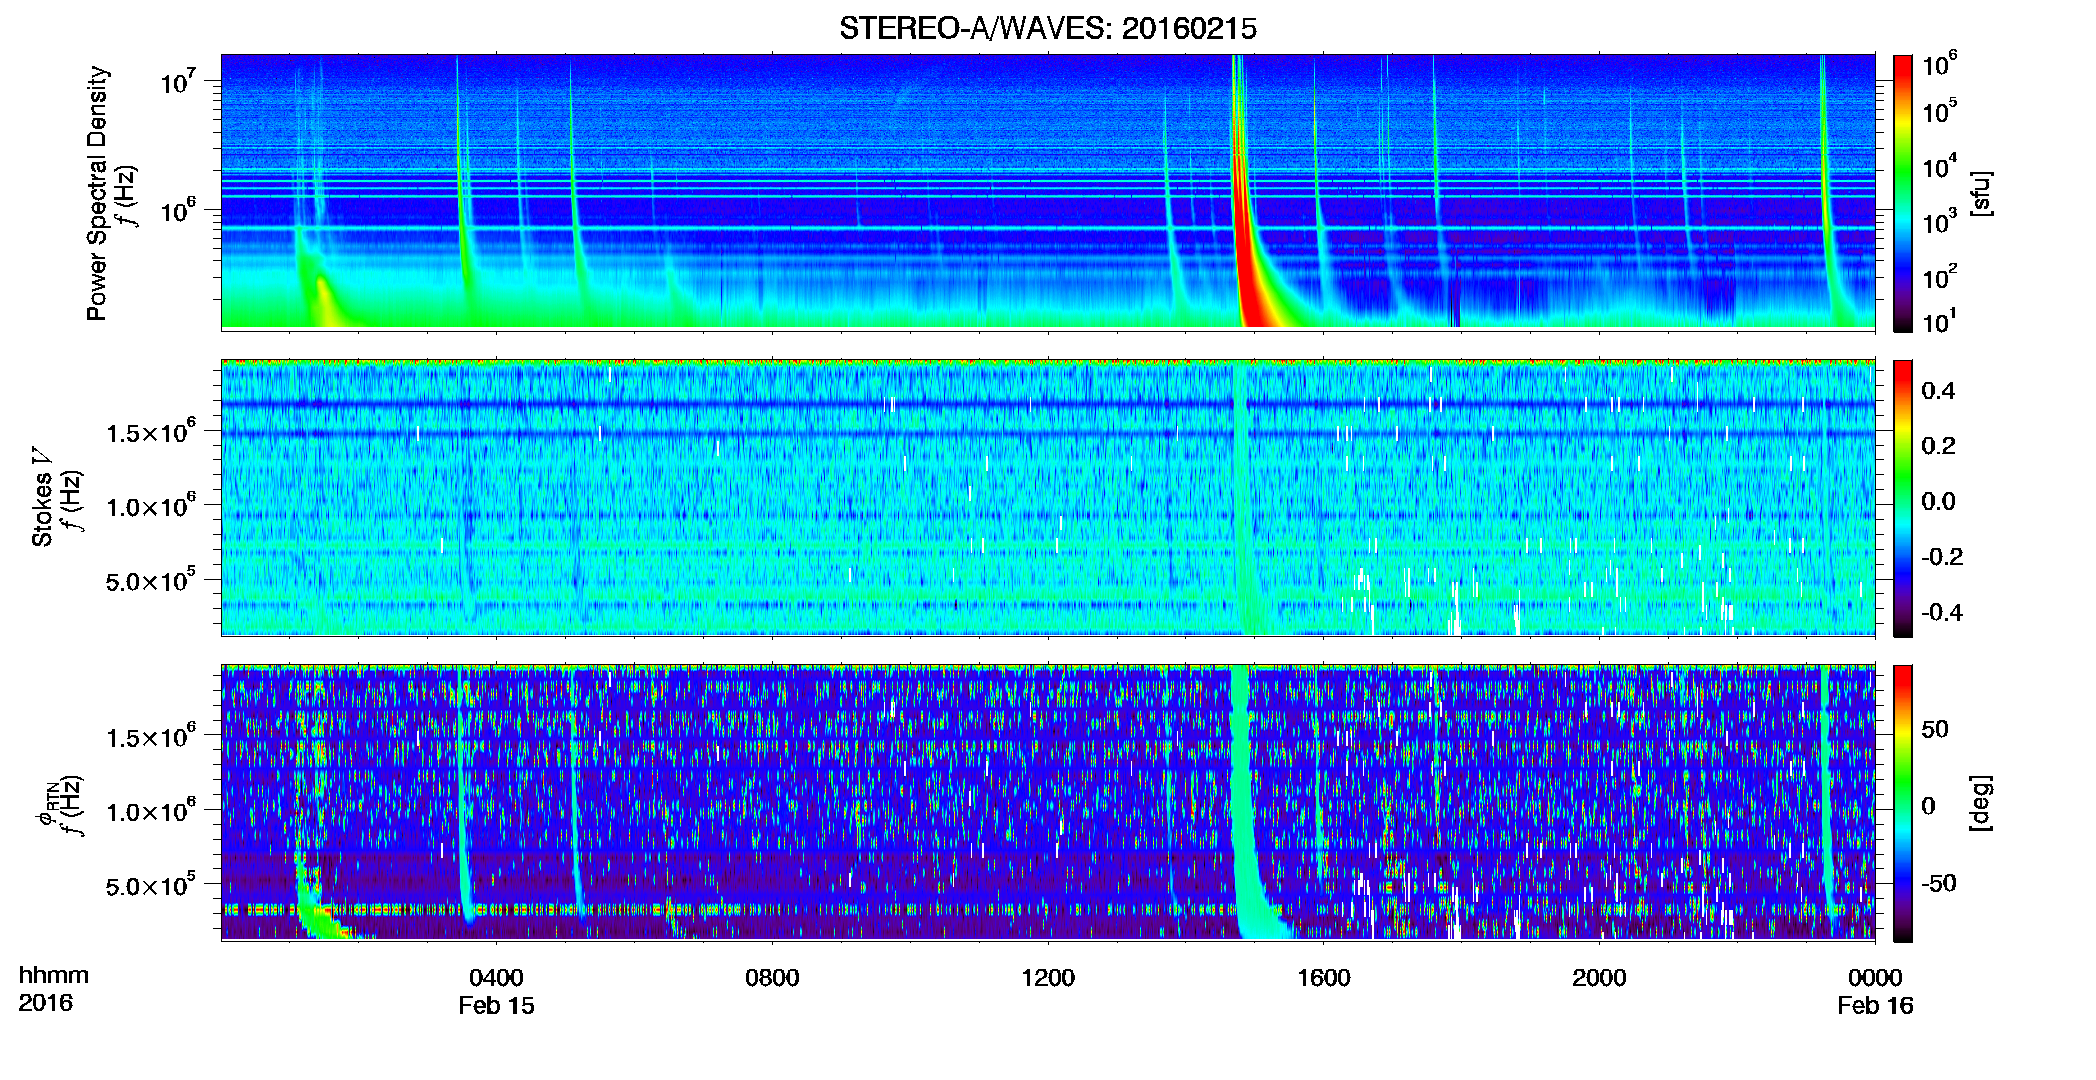Click the Feb 16 date label

1875,1006
